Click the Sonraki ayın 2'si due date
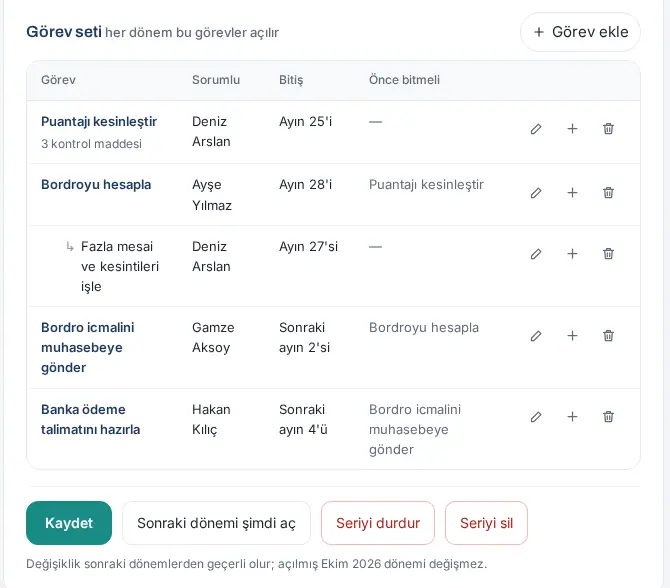 (x=305, y=338)
